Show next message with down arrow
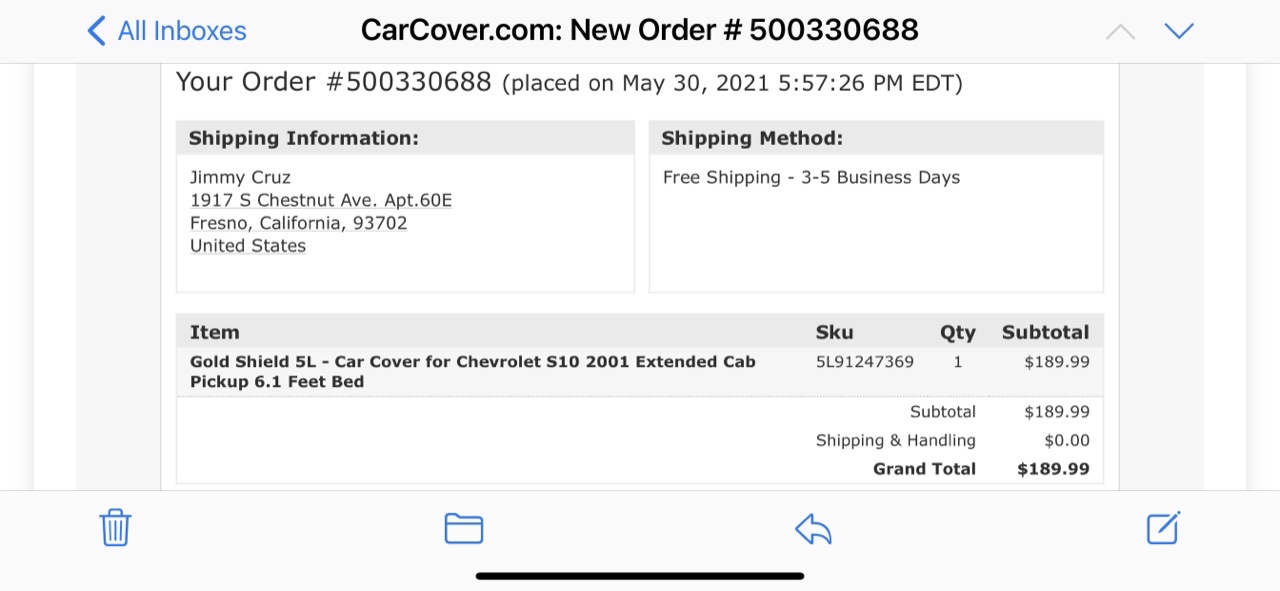1280x591 pixels. tap(1180, 31)
